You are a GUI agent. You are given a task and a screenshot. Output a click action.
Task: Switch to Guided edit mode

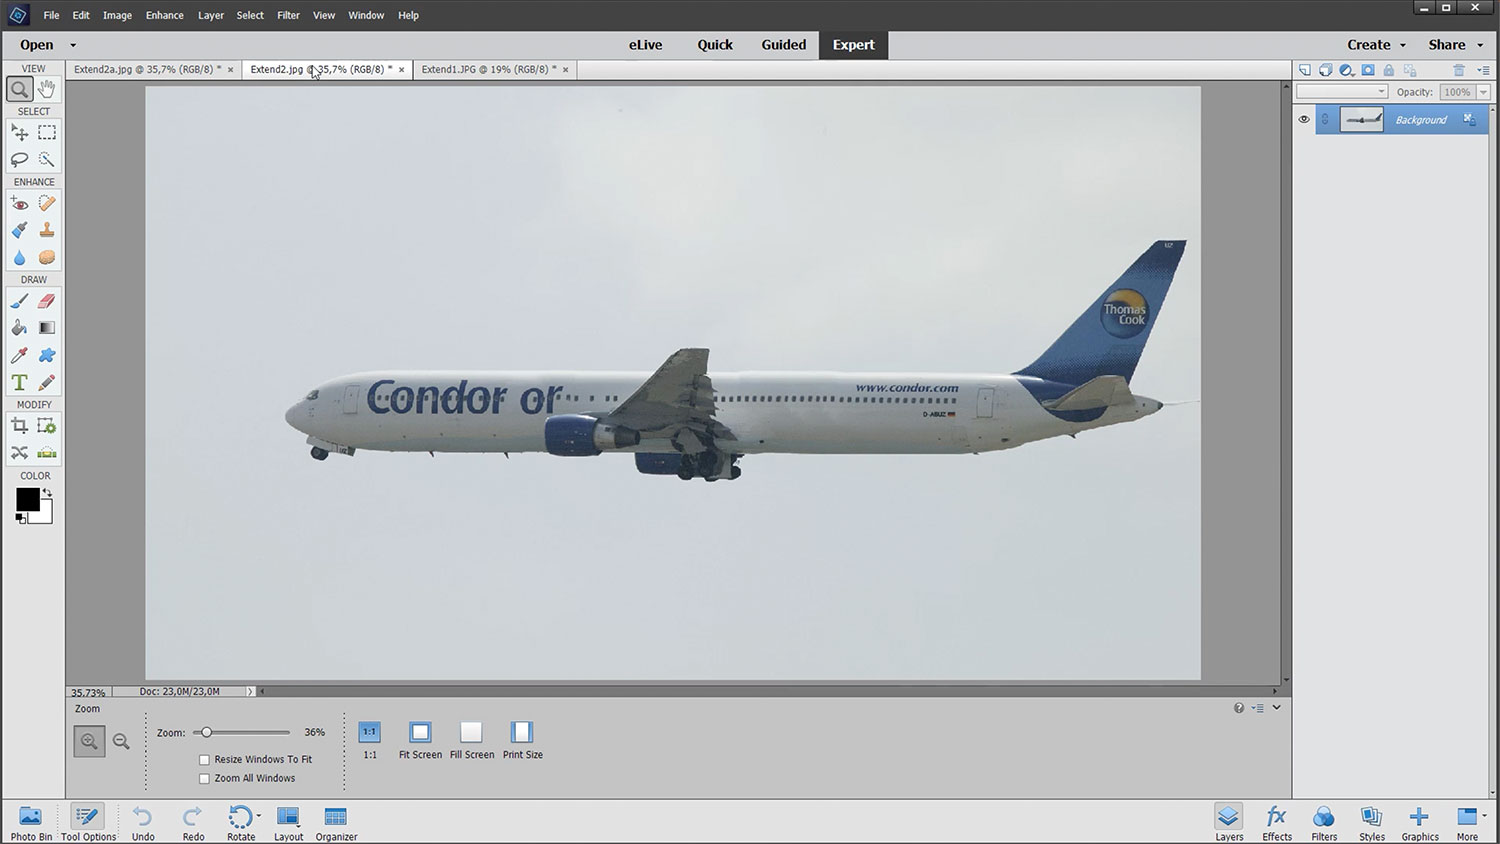tap(783, 45)
